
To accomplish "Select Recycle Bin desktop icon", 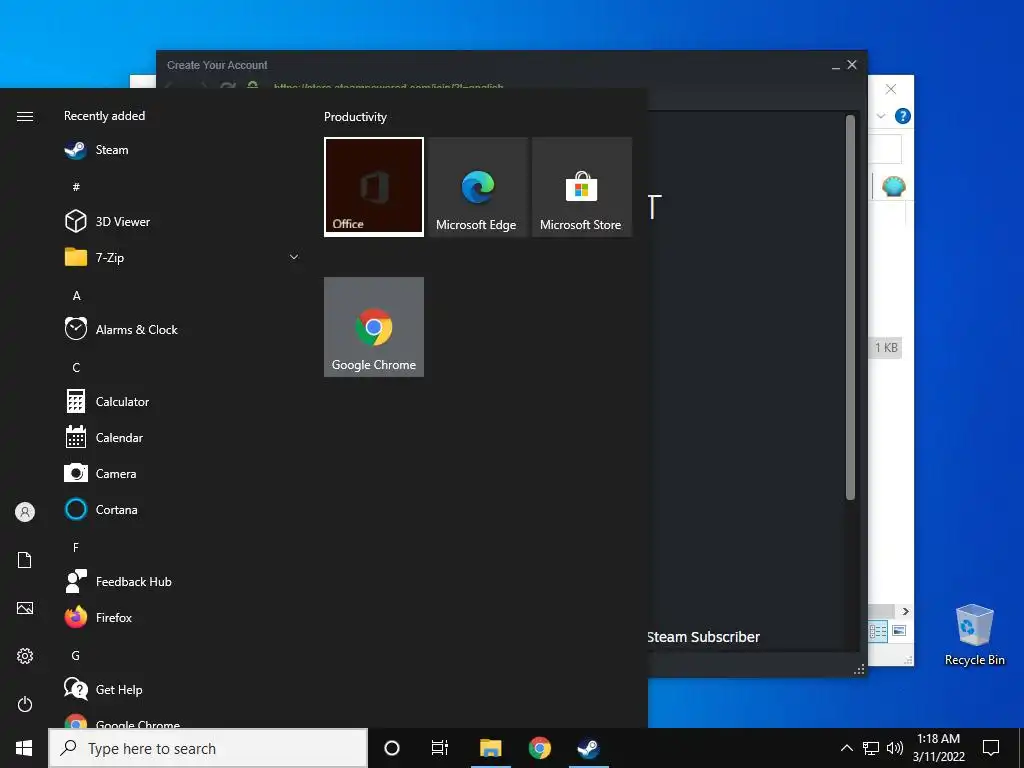I will tap(974, 635).
